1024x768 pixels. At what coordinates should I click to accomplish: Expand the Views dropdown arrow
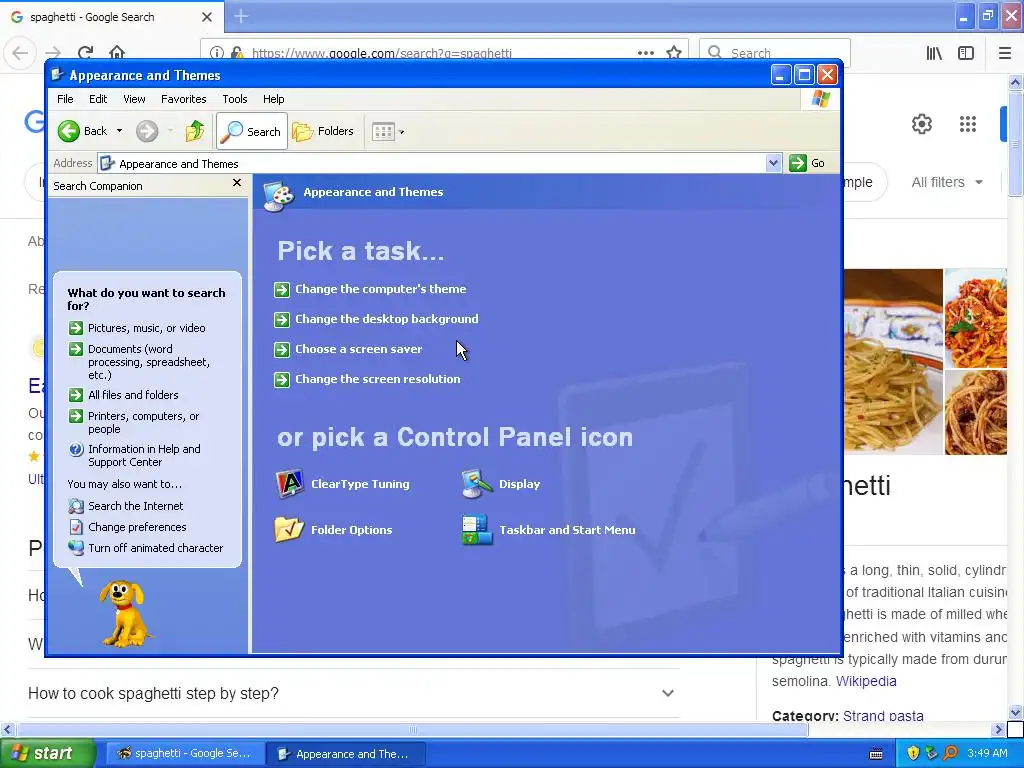402,132
